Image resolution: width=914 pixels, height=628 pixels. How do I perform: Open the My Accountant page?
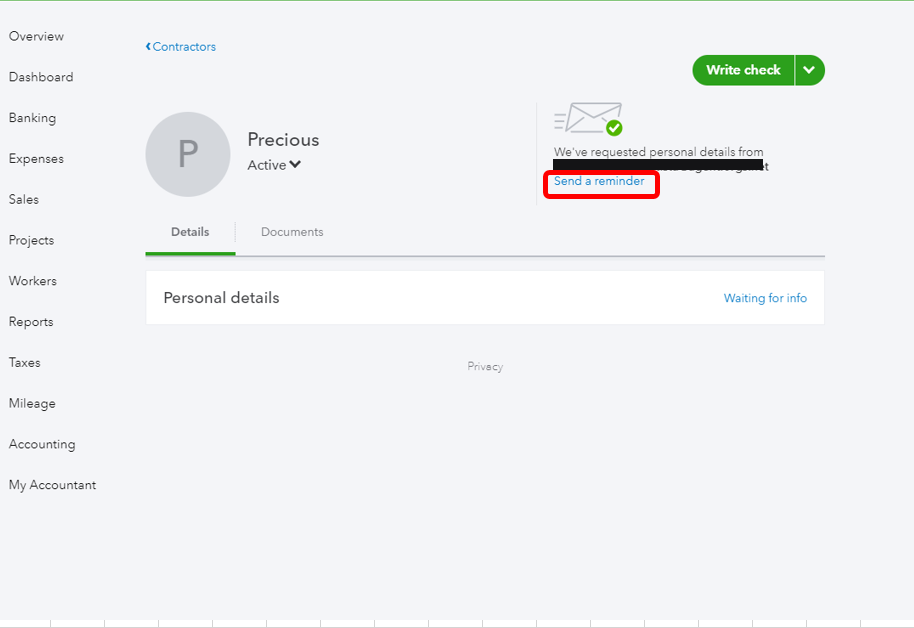52,485
